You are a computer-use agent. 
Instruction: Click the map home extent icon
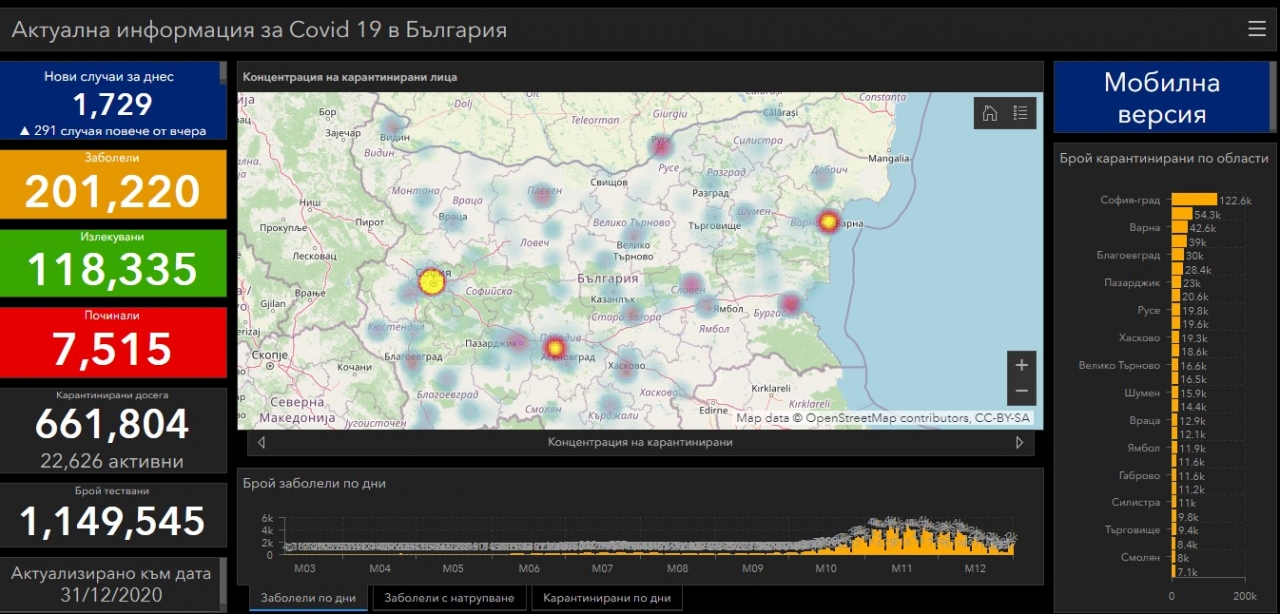tap(990, 113)
